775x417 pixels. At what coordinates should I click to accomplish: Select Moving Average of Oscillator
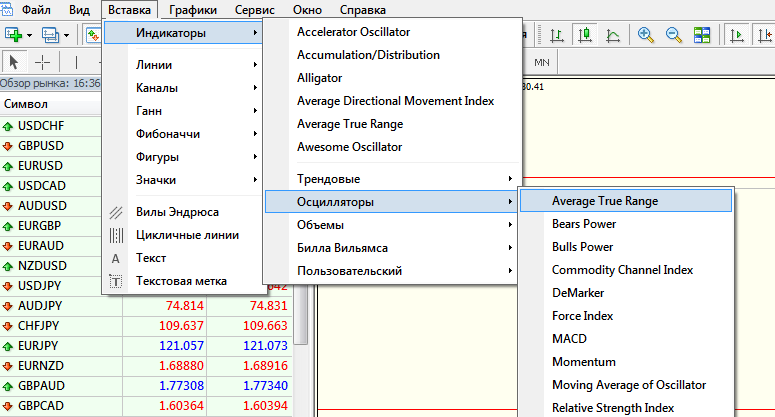pos(629,385)
